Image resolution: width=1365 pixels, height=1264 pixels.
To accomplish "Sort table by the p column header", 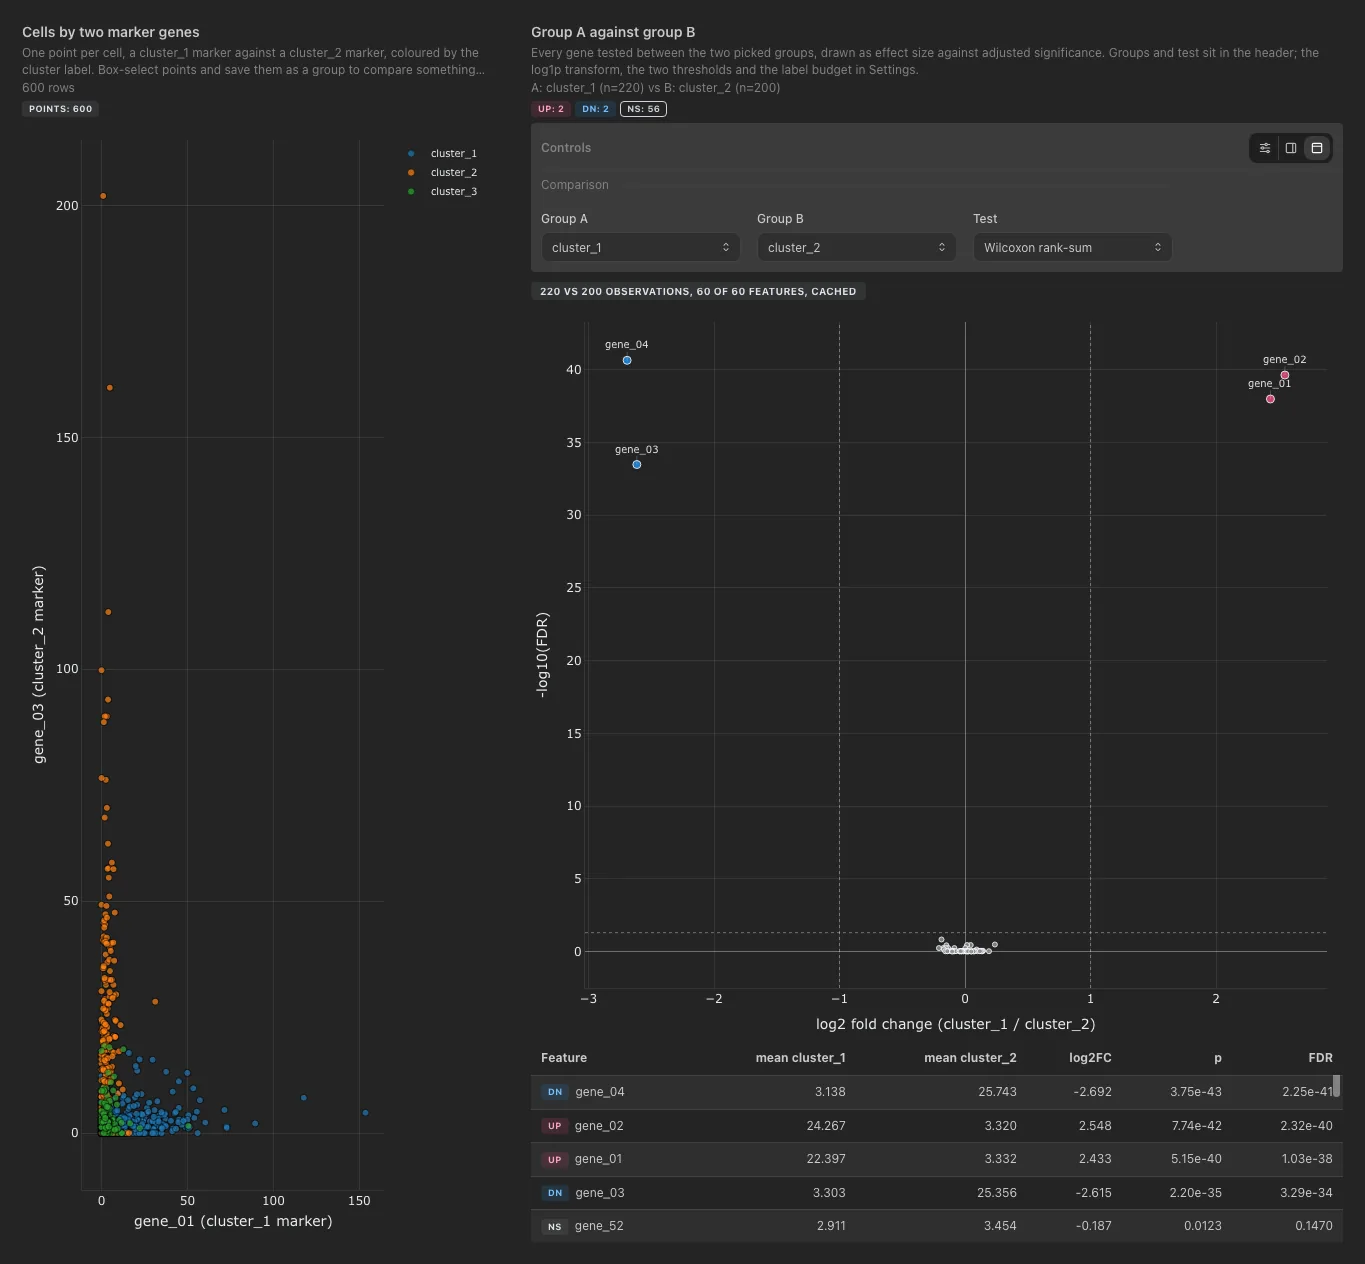I will [1218, 1058].
